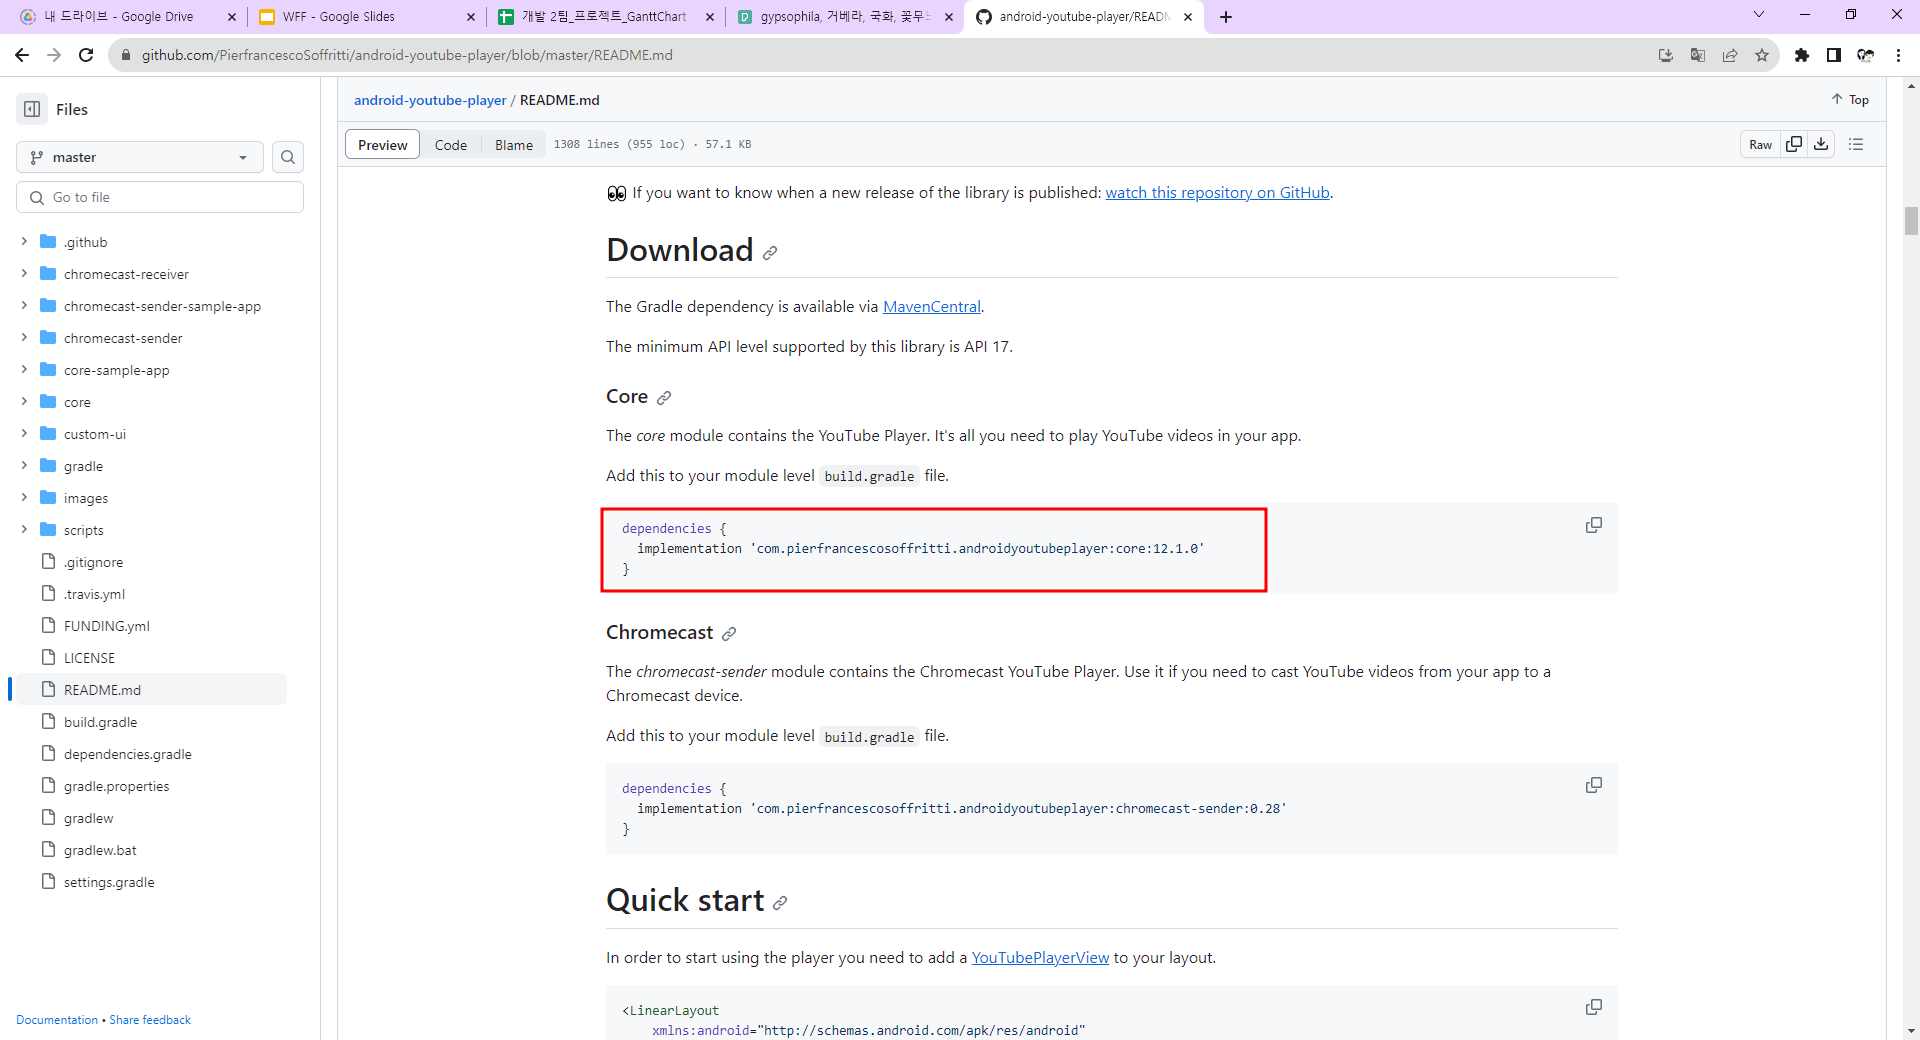
Task: Jump to Top of the file
Action: click(1850, 100)
